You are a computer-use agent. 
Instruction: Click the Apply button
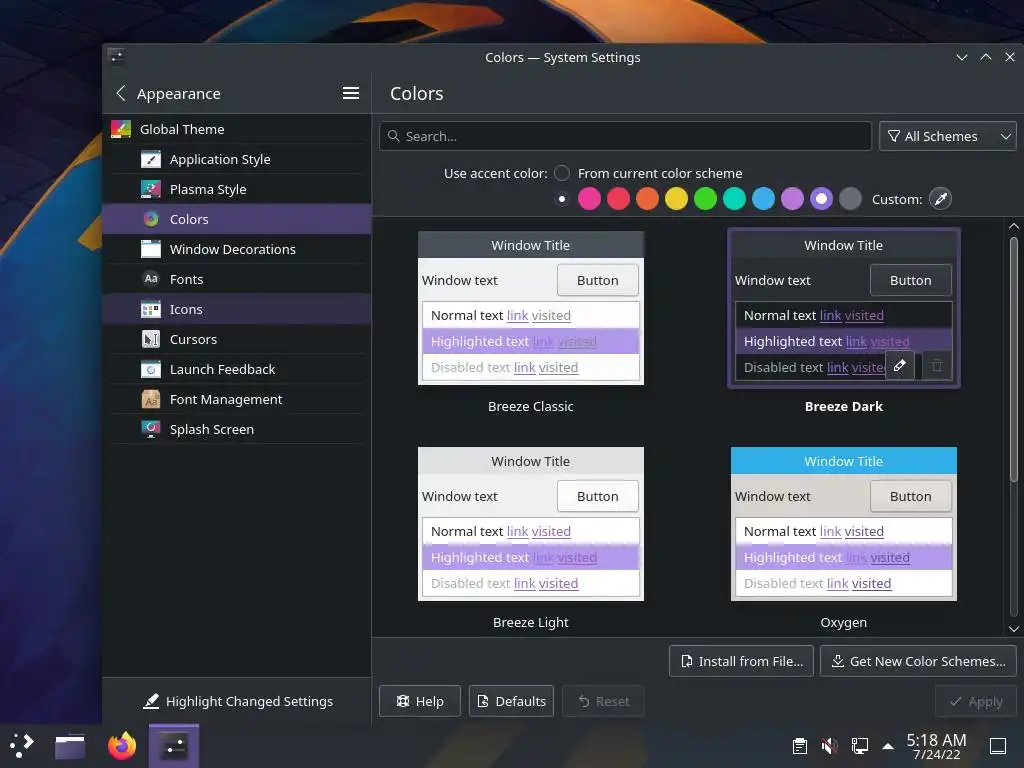(976, 701)
